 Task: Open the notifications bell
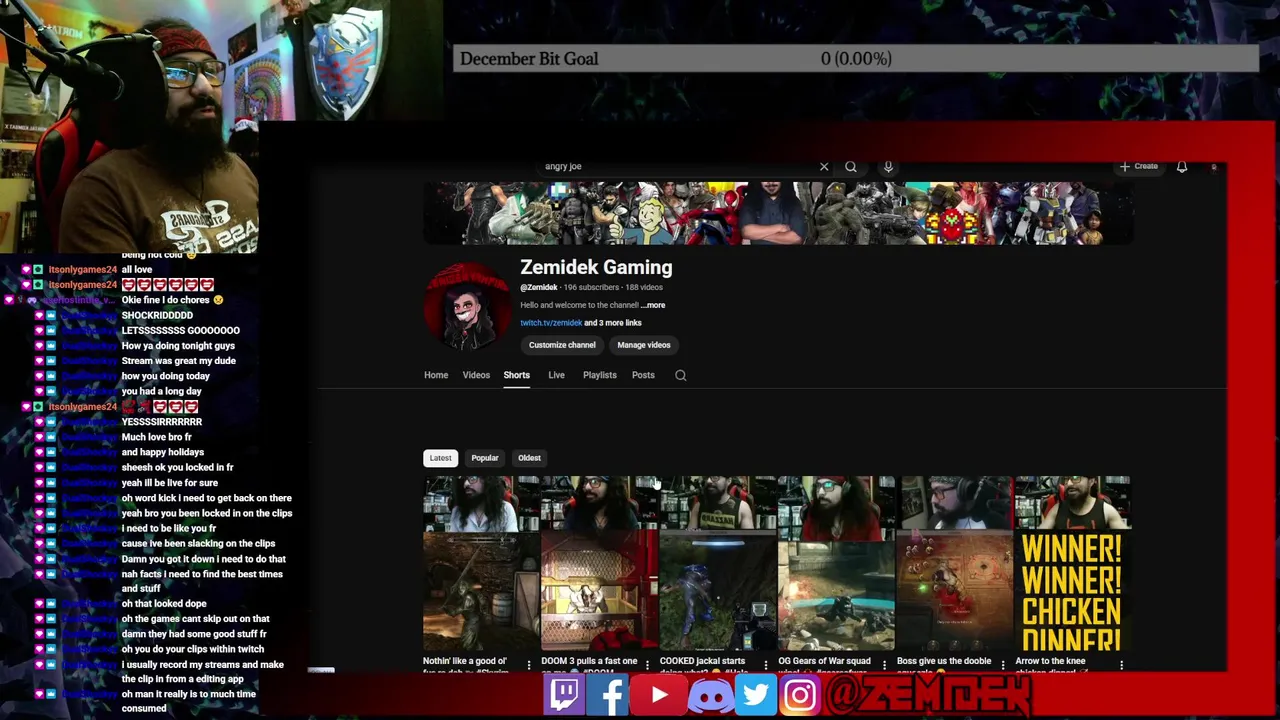(1182, 166)
